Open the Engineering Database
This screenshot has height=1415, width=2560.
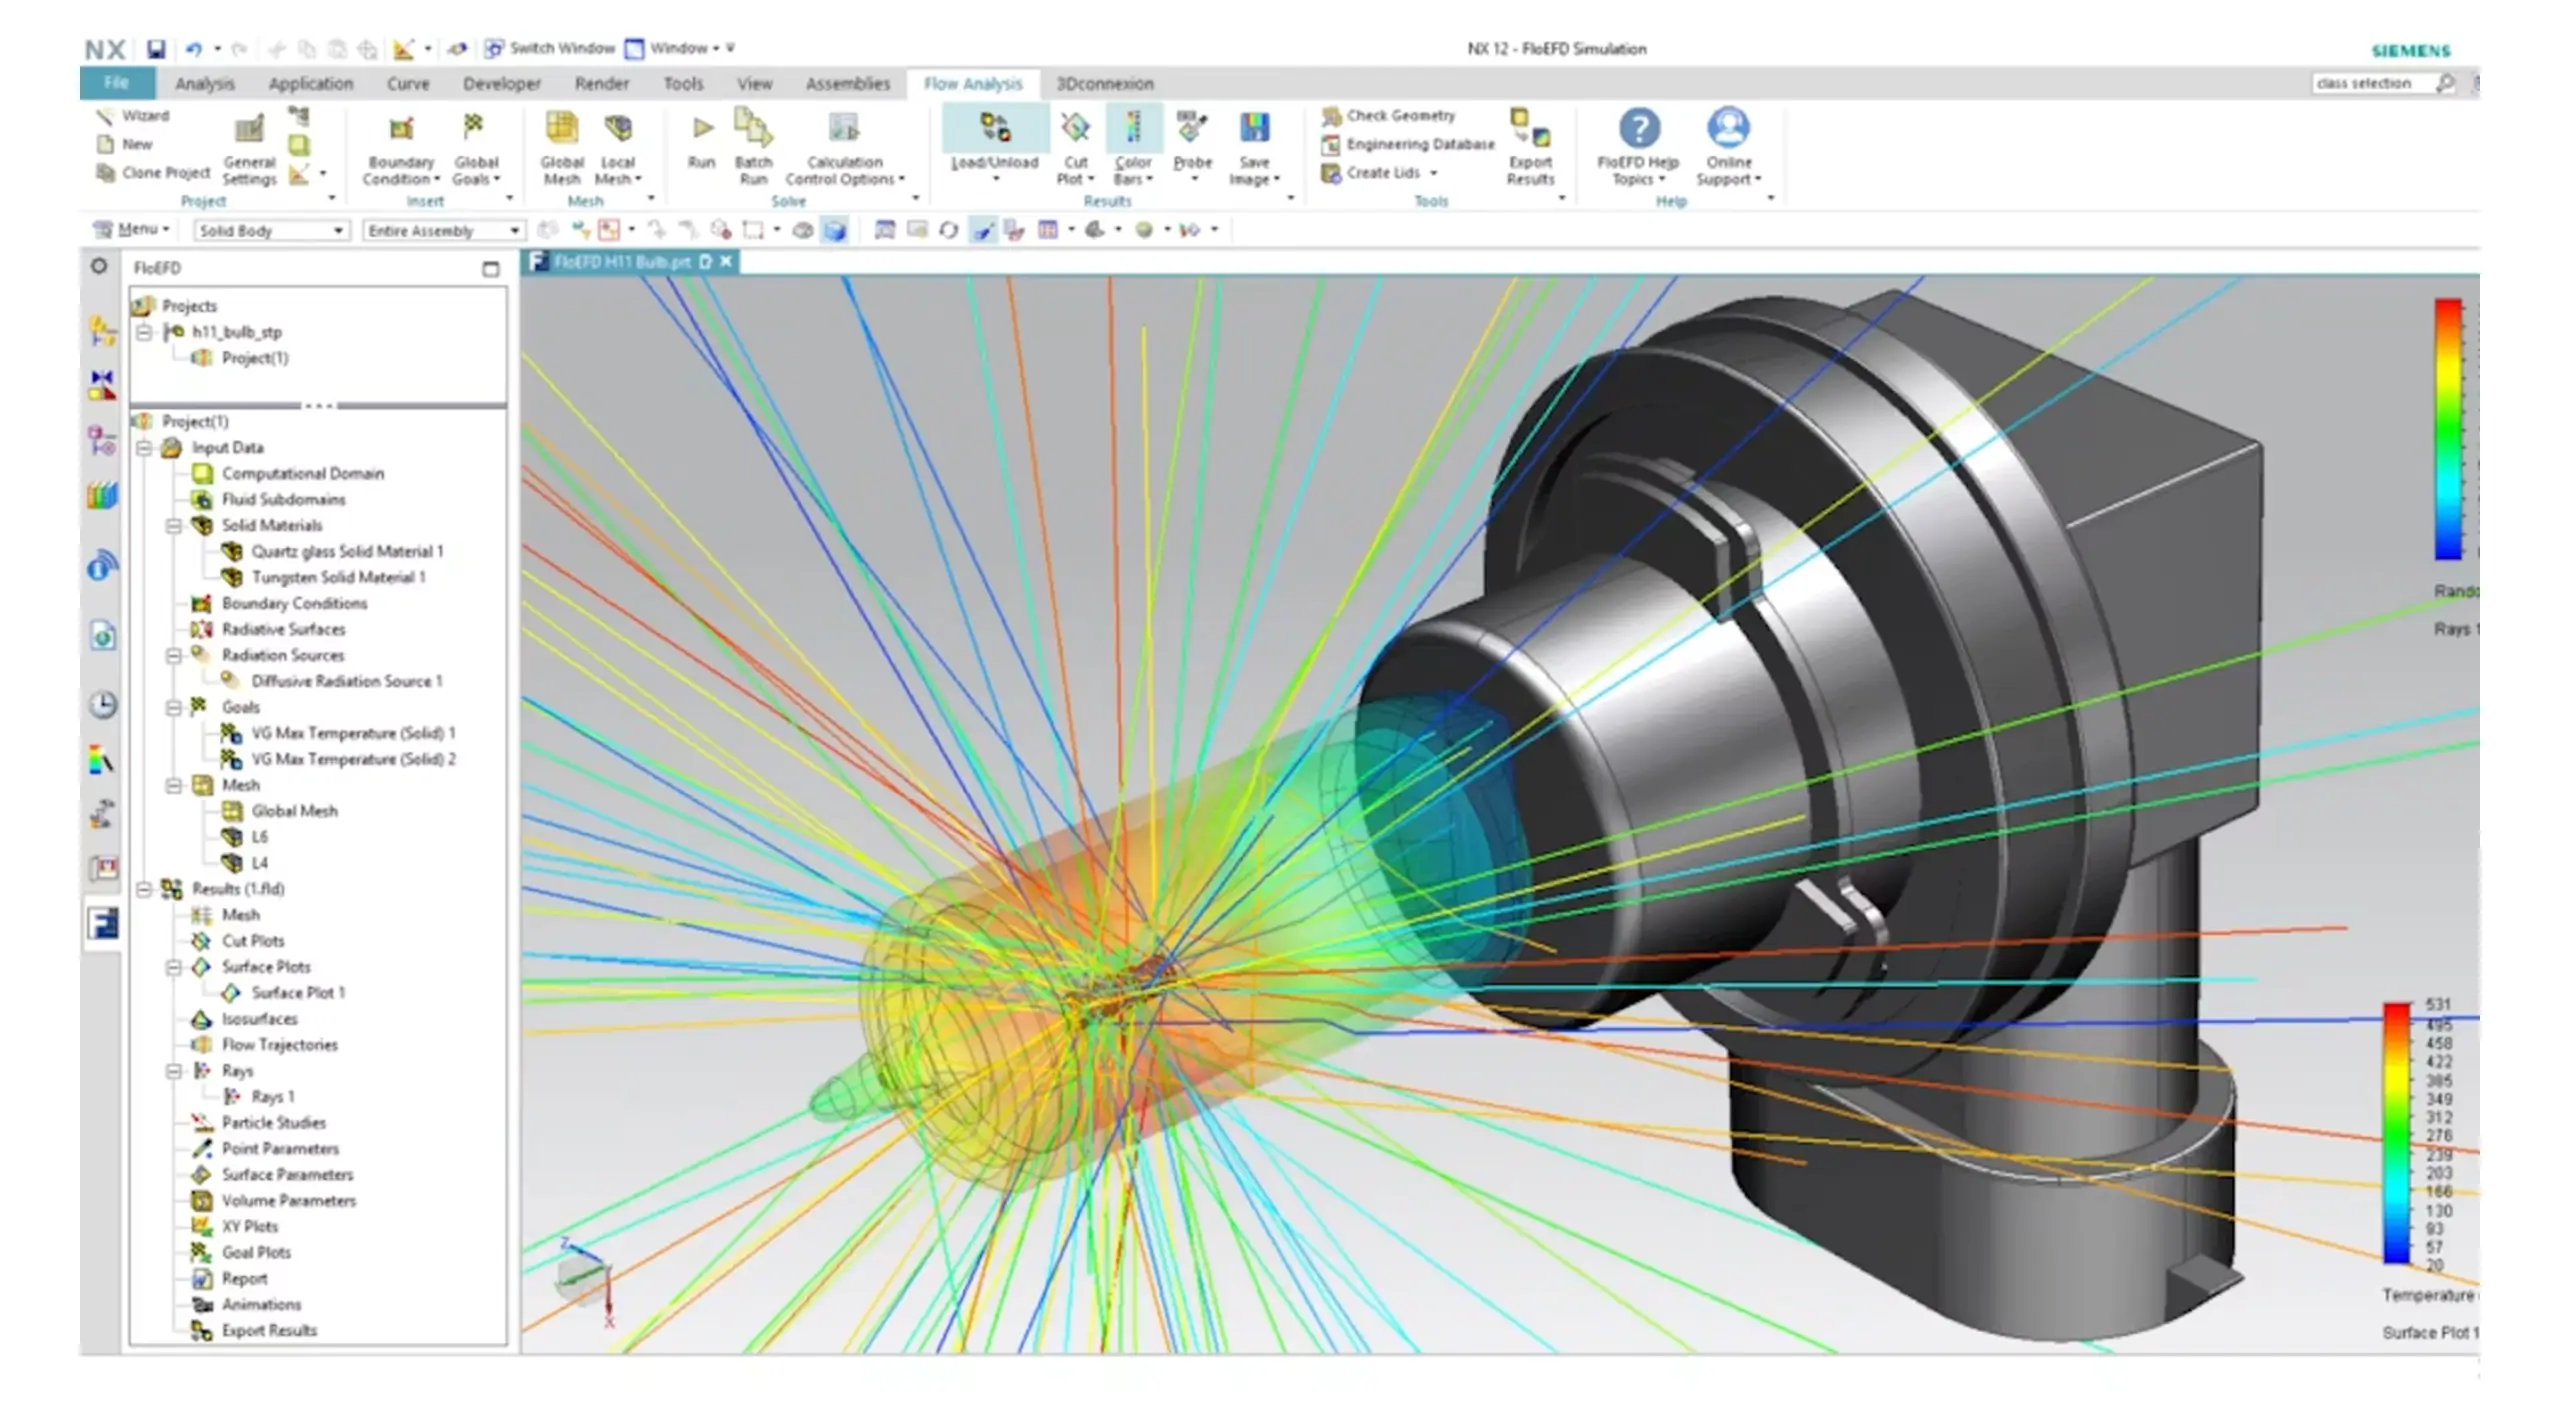click(1408, 144)
